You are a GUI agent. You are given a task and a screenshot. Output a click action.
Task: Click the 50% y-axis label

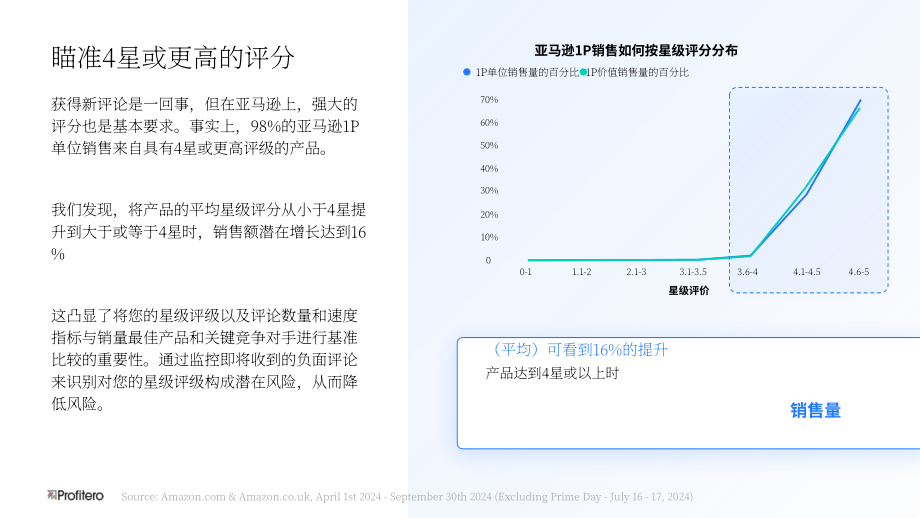pos(489,145)
